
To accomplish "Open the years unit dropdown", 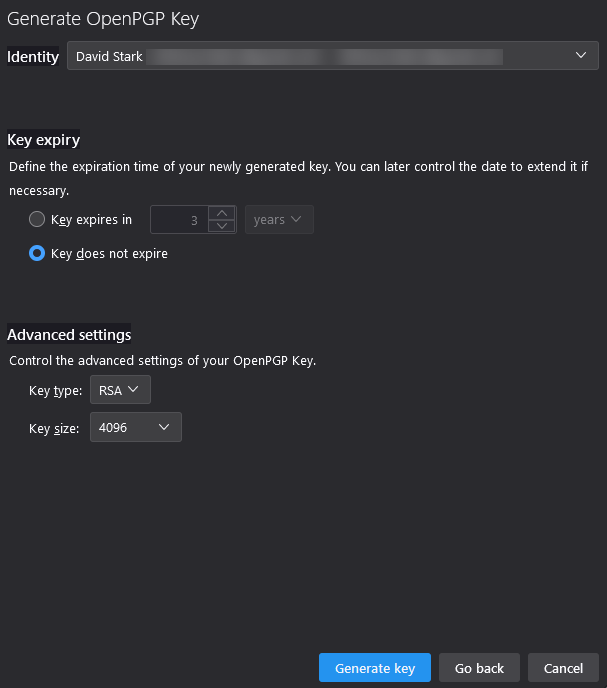I will click(x=279, y=220).
